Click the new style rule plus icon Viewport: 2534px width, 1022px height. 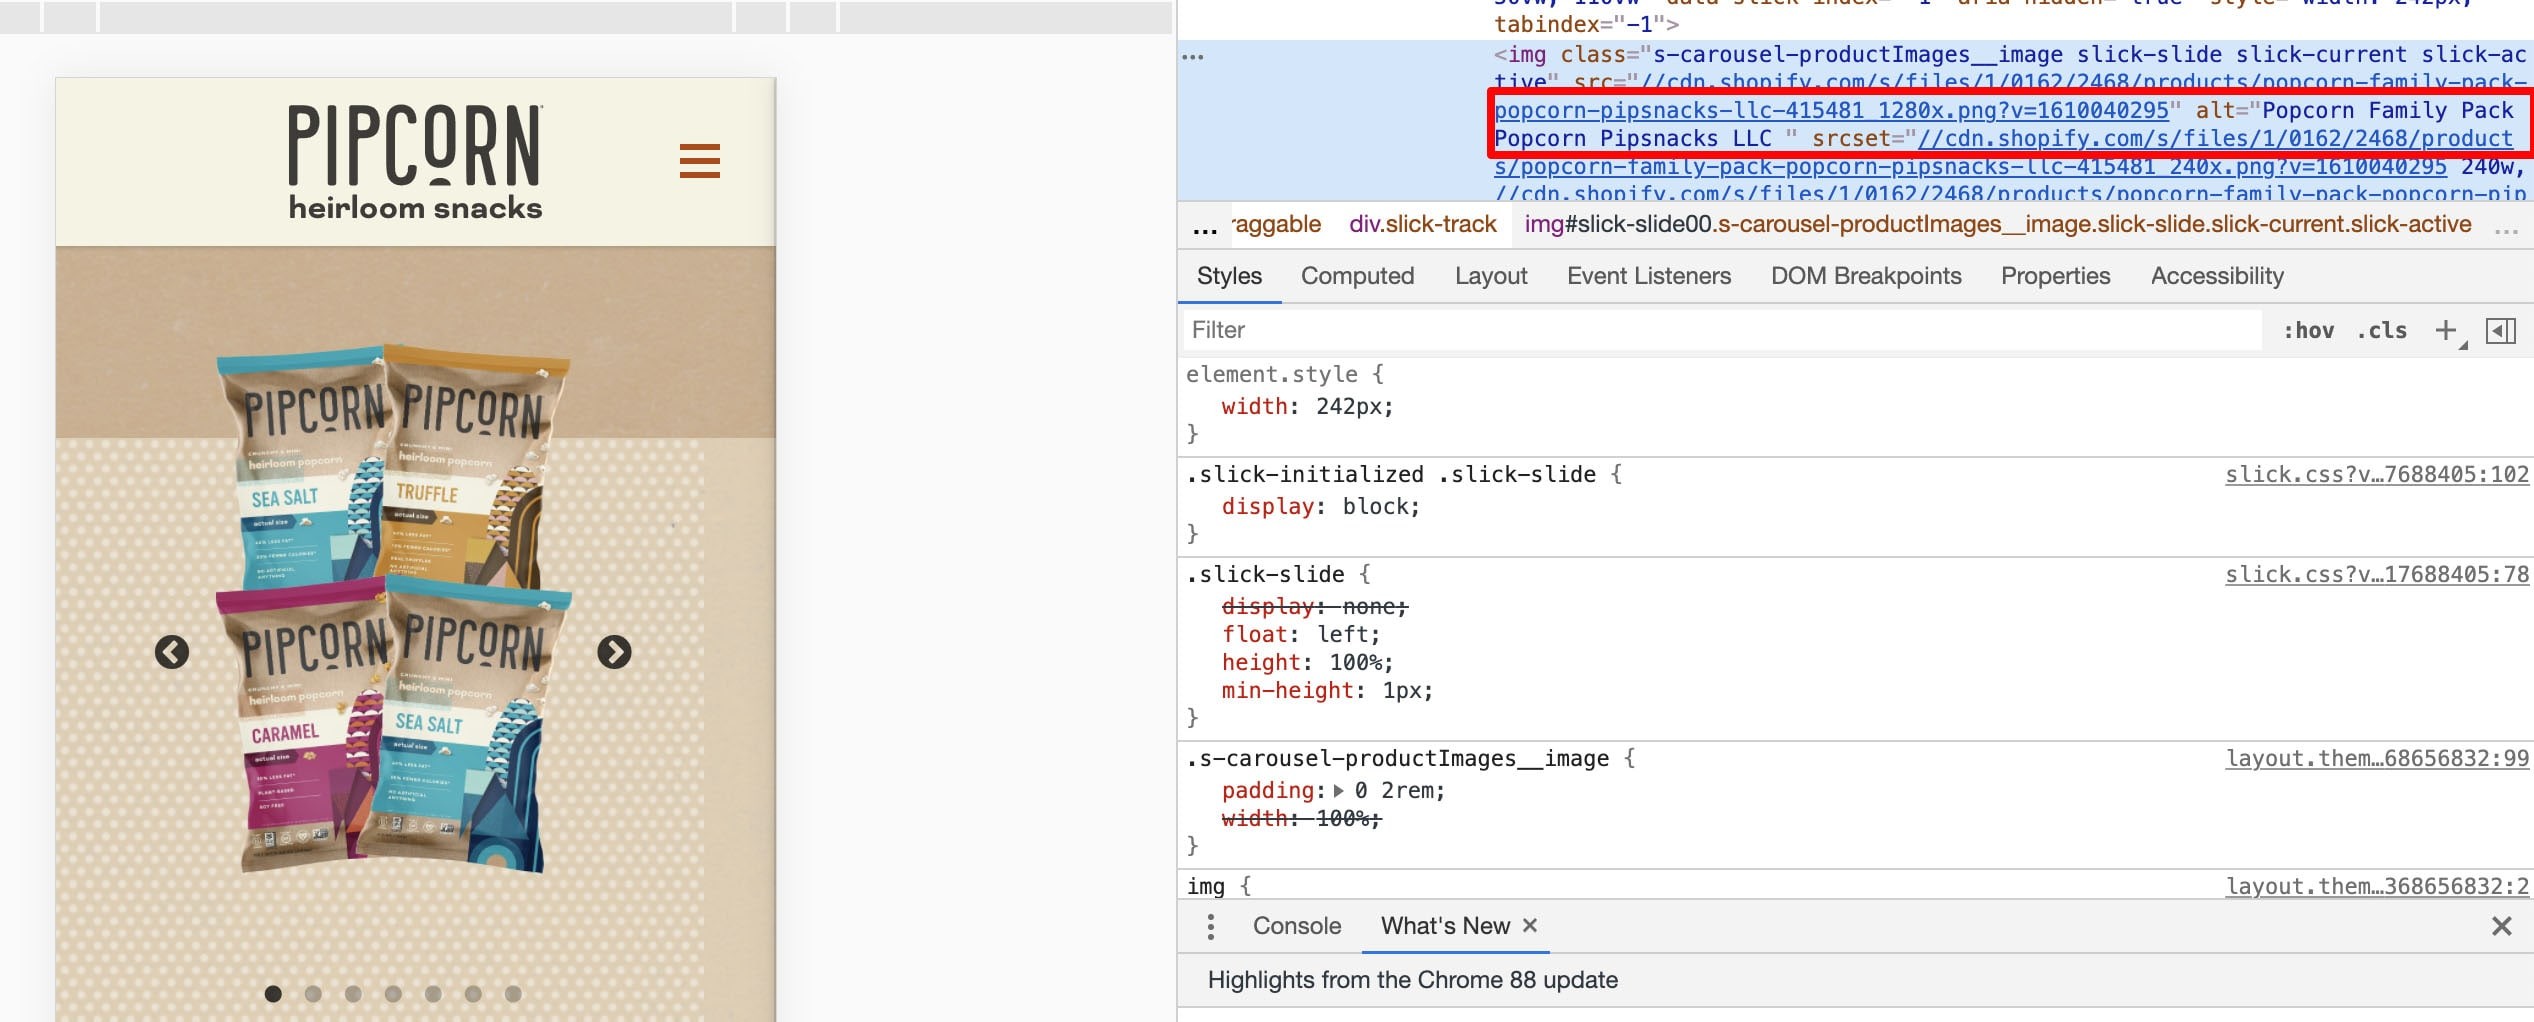pos(2445,330)
